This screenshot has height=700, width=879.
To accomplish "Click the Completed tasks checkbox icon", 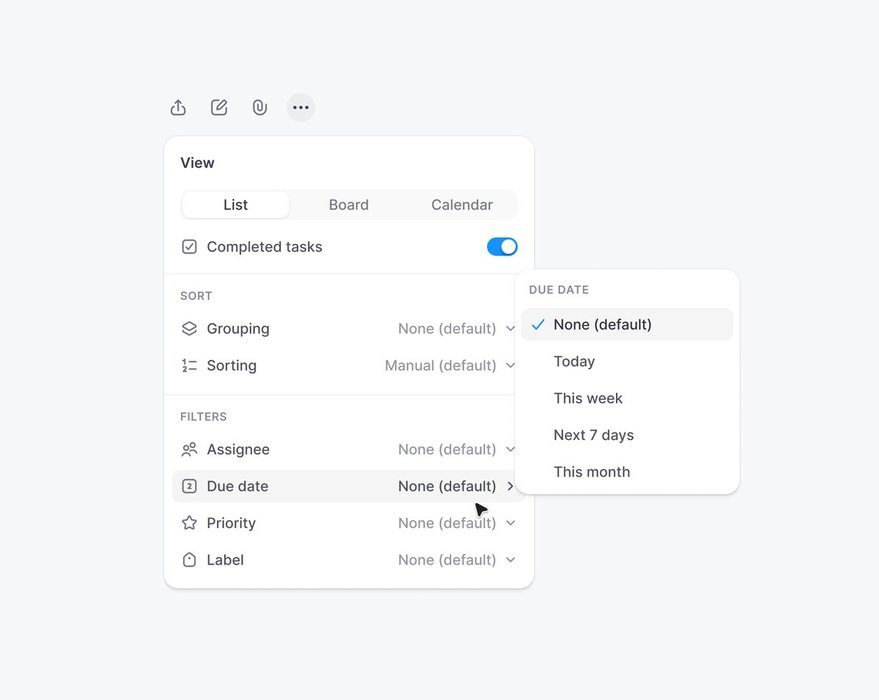I will coord(189,247).
